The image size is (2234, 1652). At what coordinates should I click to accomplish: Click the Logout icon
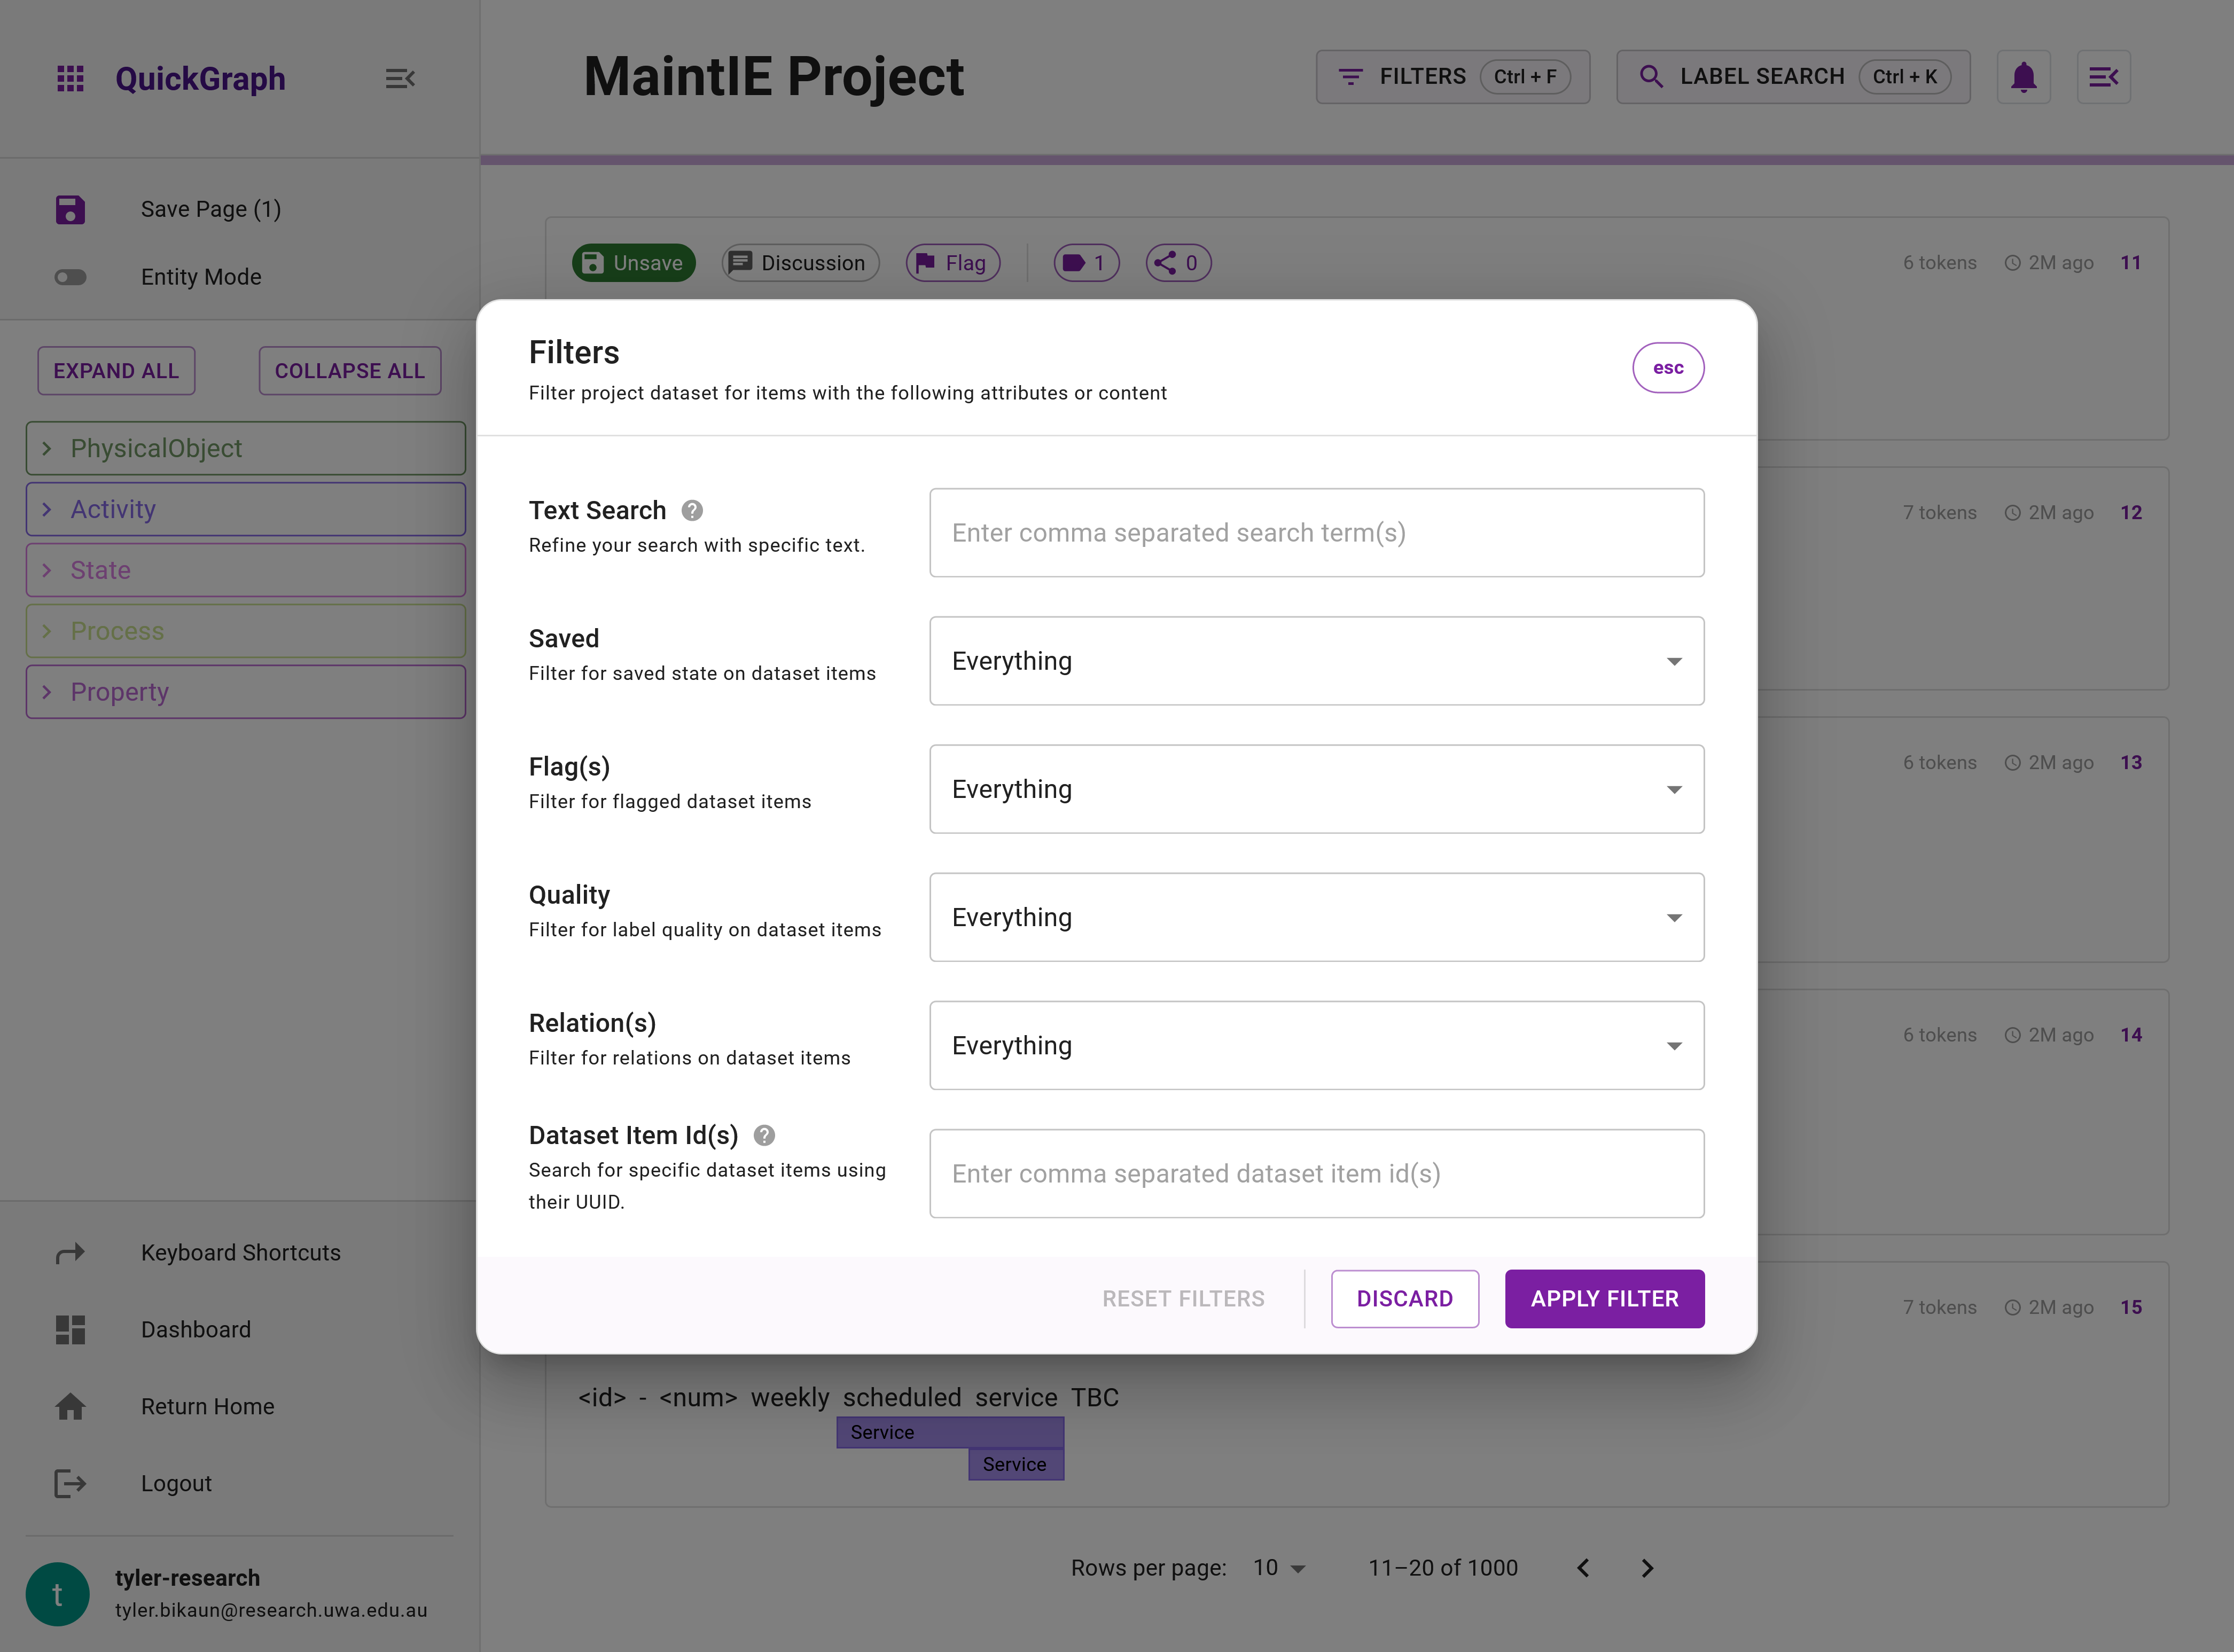point(70,1483)
